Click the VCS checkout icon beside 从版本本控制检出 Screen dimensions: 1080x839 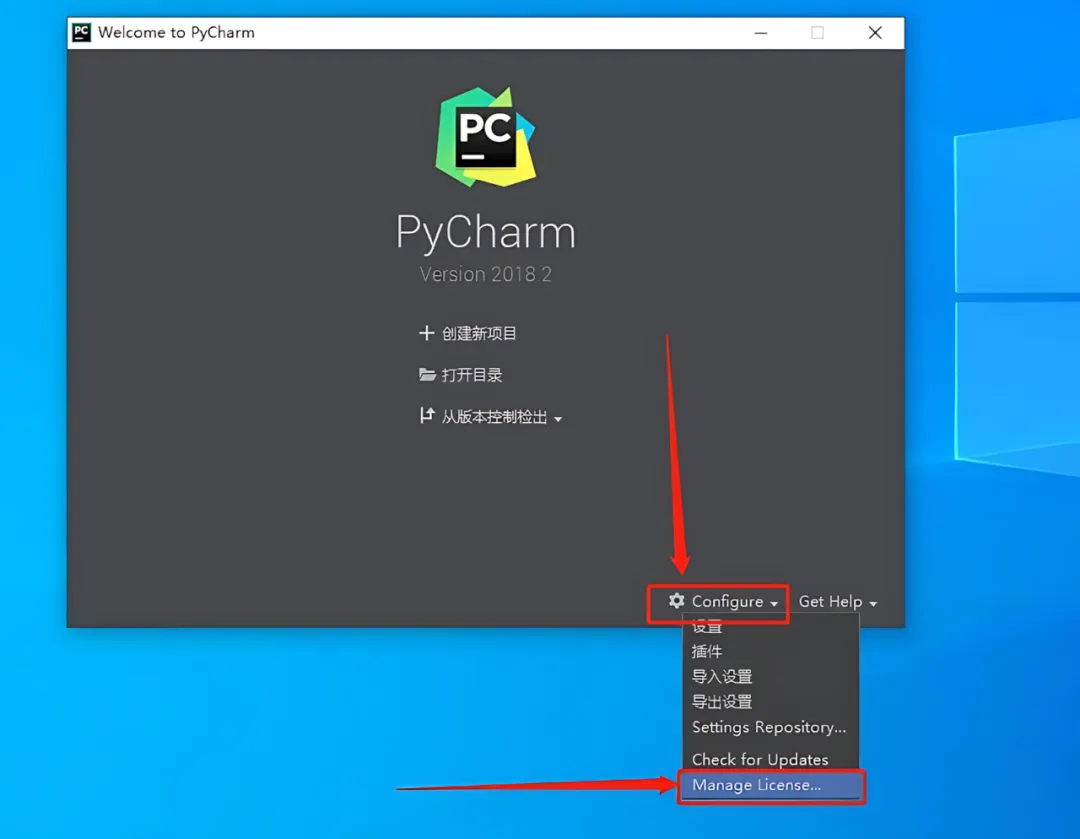click(x=427, y=415)
